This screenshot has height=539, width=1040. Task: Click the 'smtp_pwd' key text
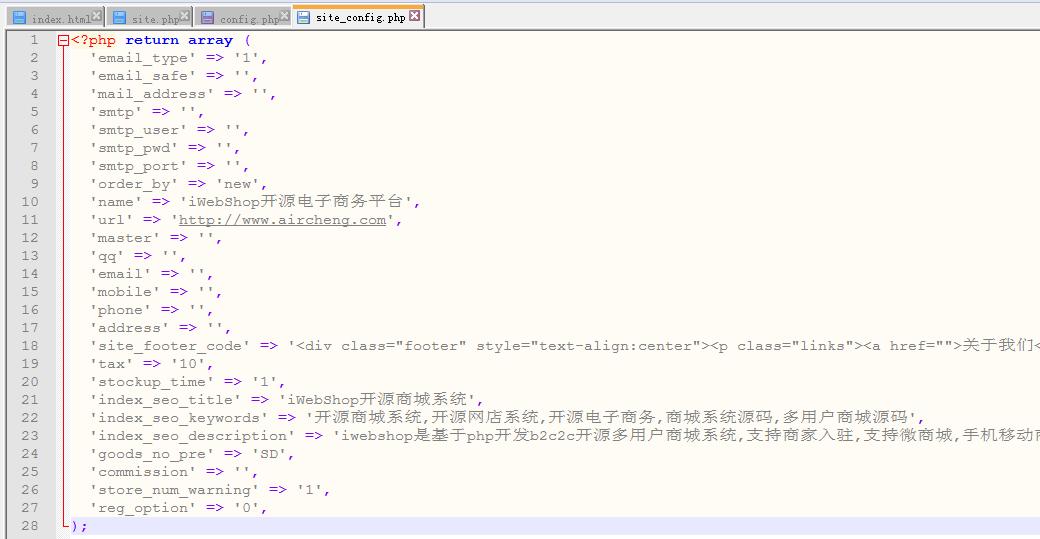pyautogui.click(x=133, y=148)
